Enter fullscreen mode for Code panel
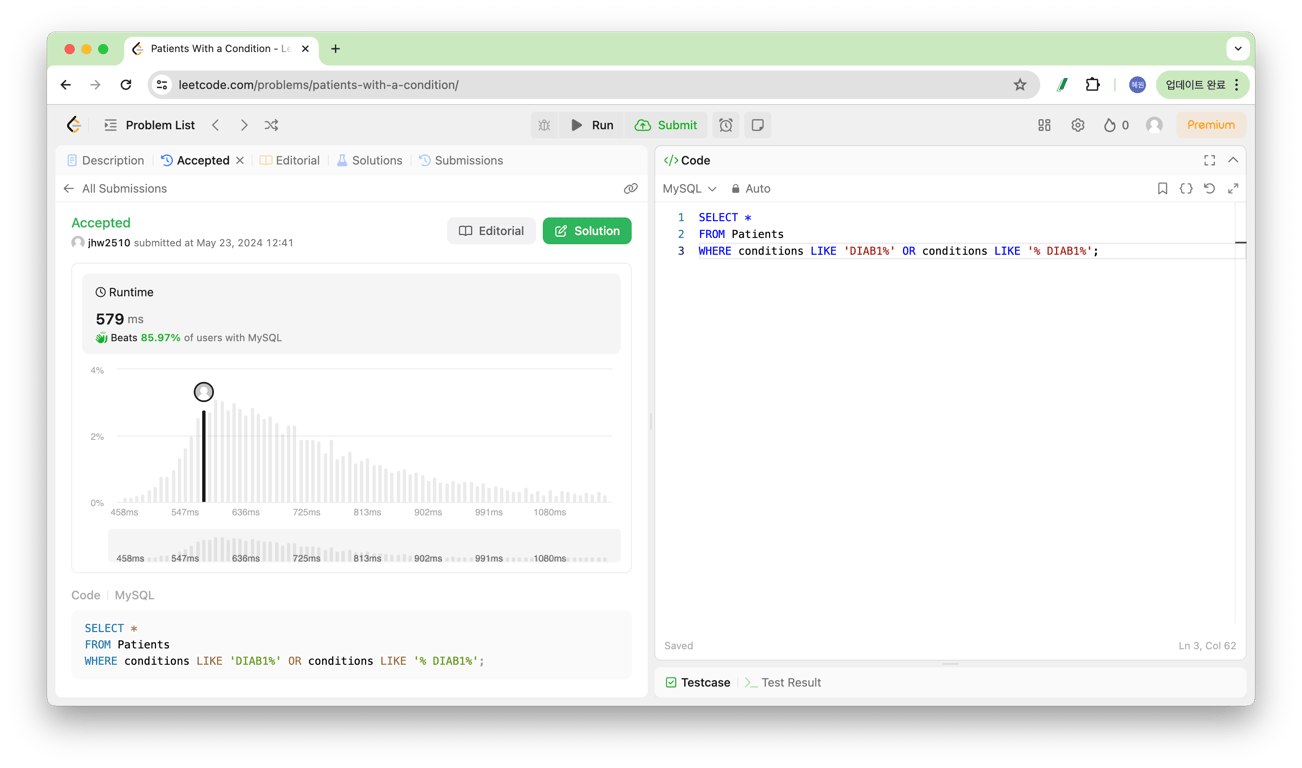This screenshot has width=1302, height=768. [1209, 160]
